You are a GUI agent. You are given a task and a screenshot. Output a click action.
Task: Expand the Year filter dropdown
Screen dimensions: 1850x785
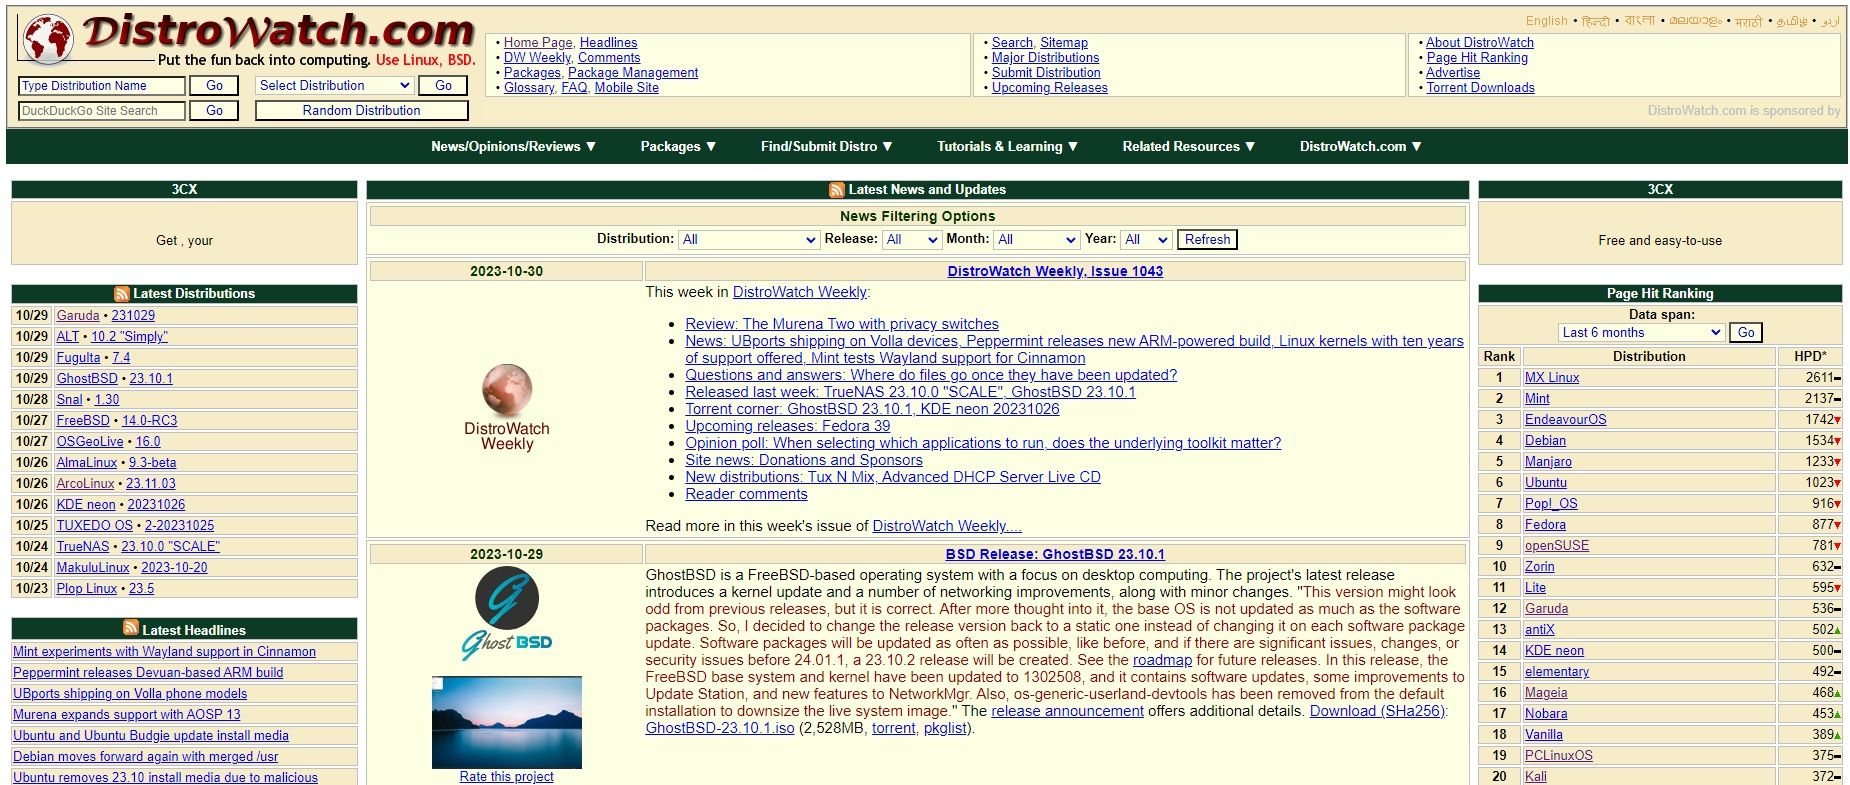click(1146, 240)
